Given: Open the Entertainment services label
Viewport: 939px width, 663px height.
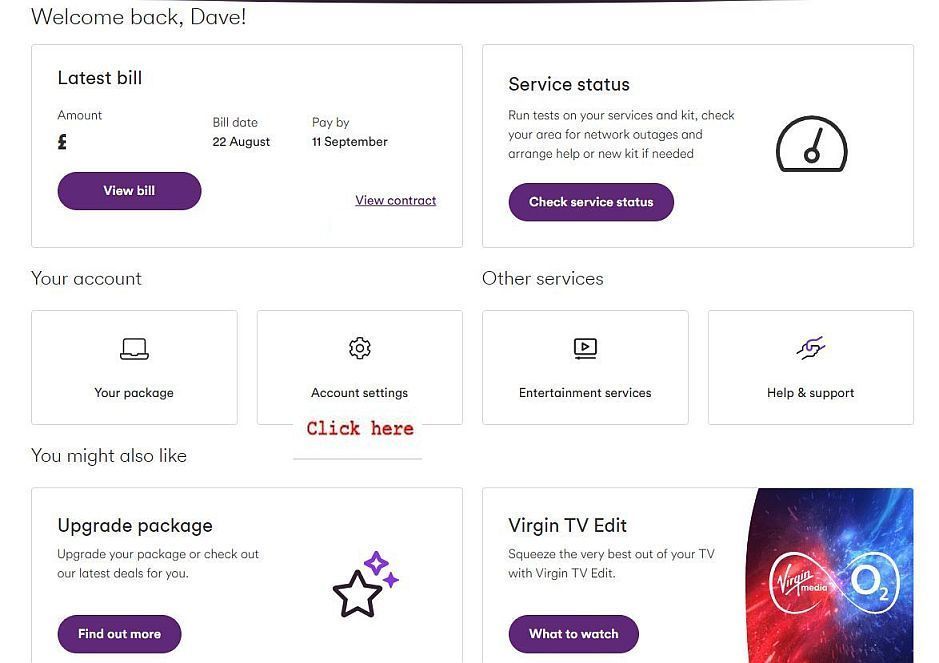Looking at the screenshot, I should (x=585, y=393).
